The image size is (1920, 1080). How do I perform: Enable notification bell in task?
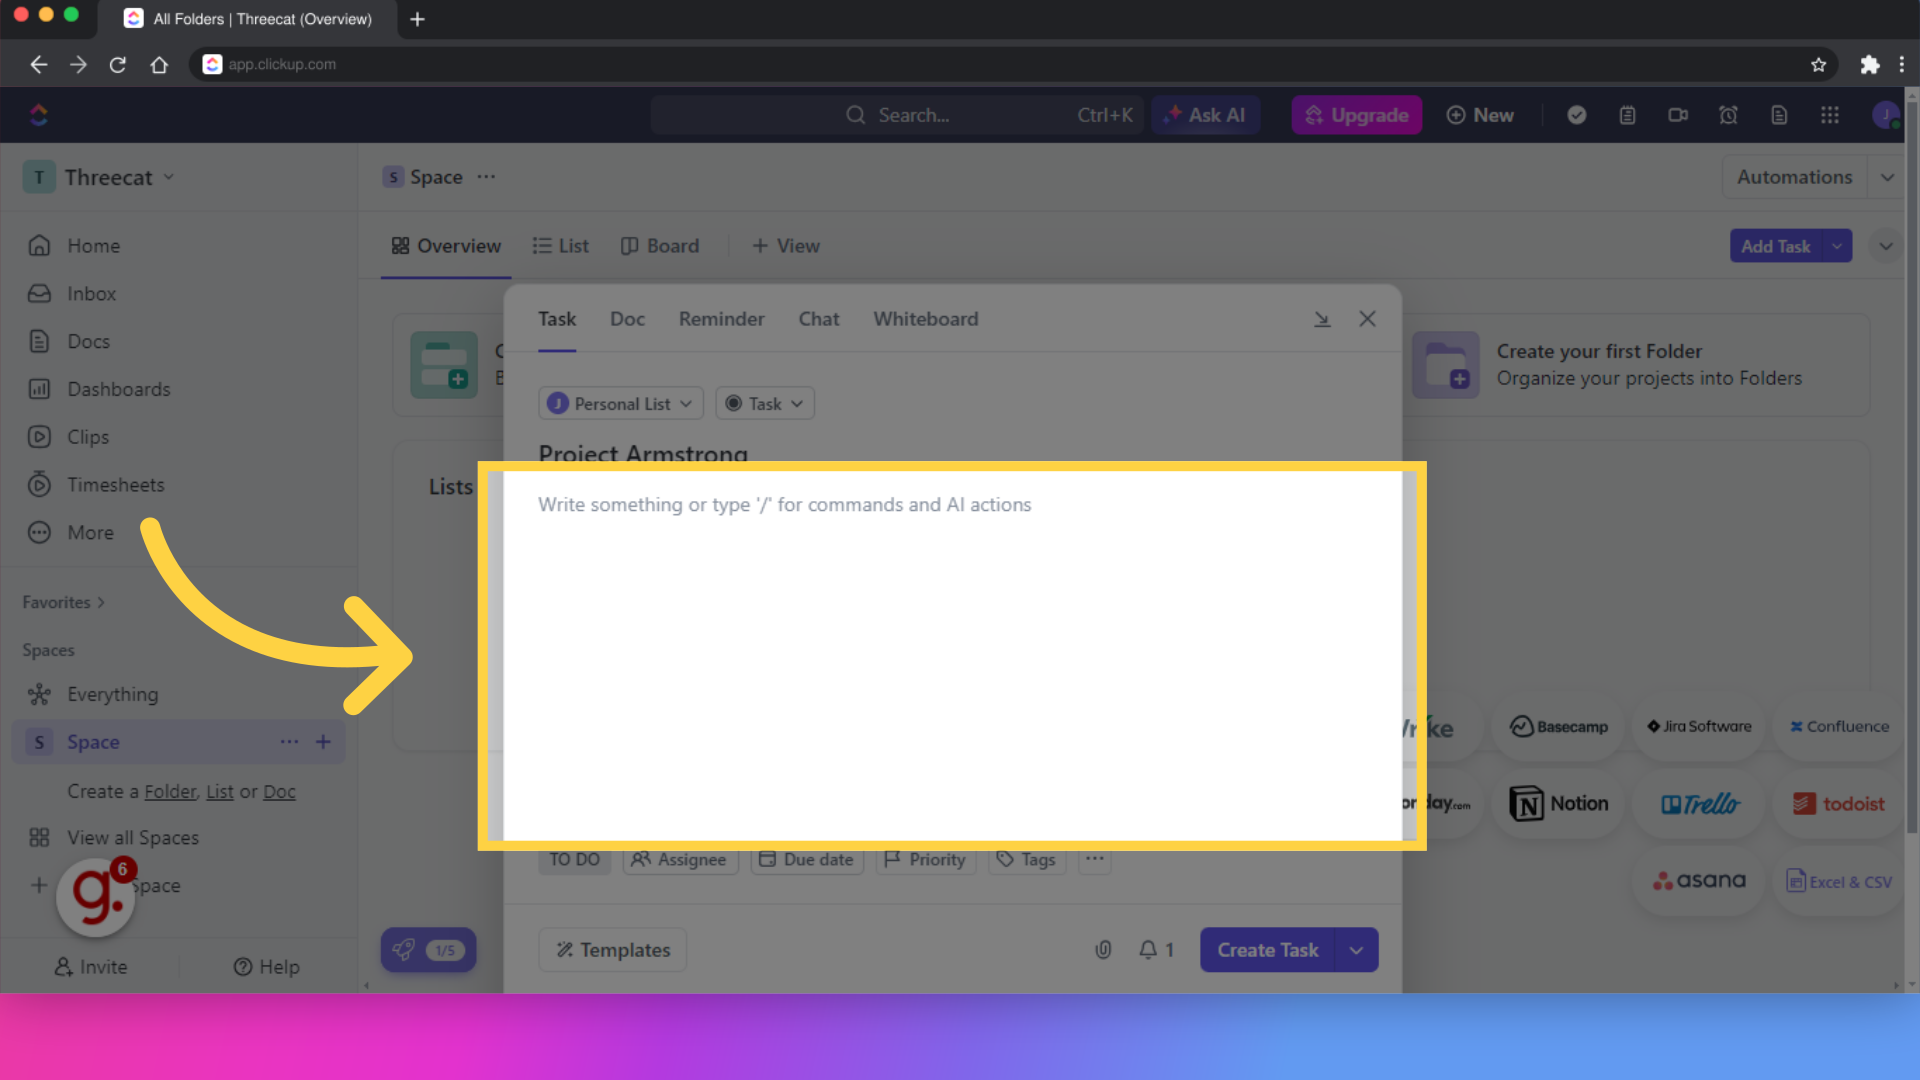point(1150,949)
